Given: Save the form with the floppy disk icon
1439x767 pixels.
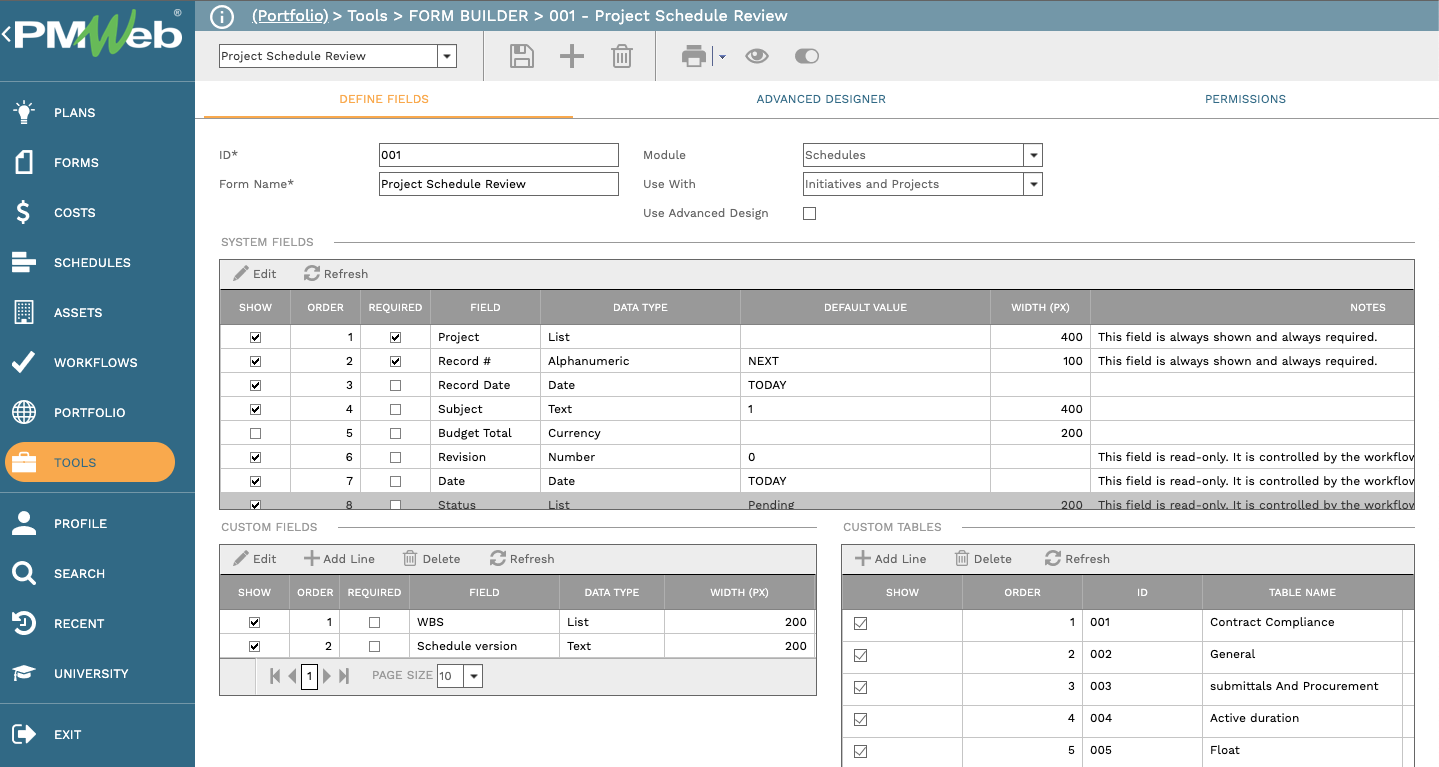Looking at the screenshot, I should coord(521,56).
